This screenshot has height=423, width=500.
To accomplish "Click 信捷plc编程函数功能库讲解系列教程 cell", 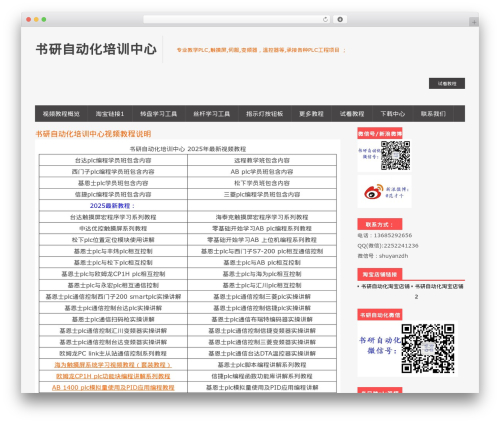I will (x=262, y=376).
